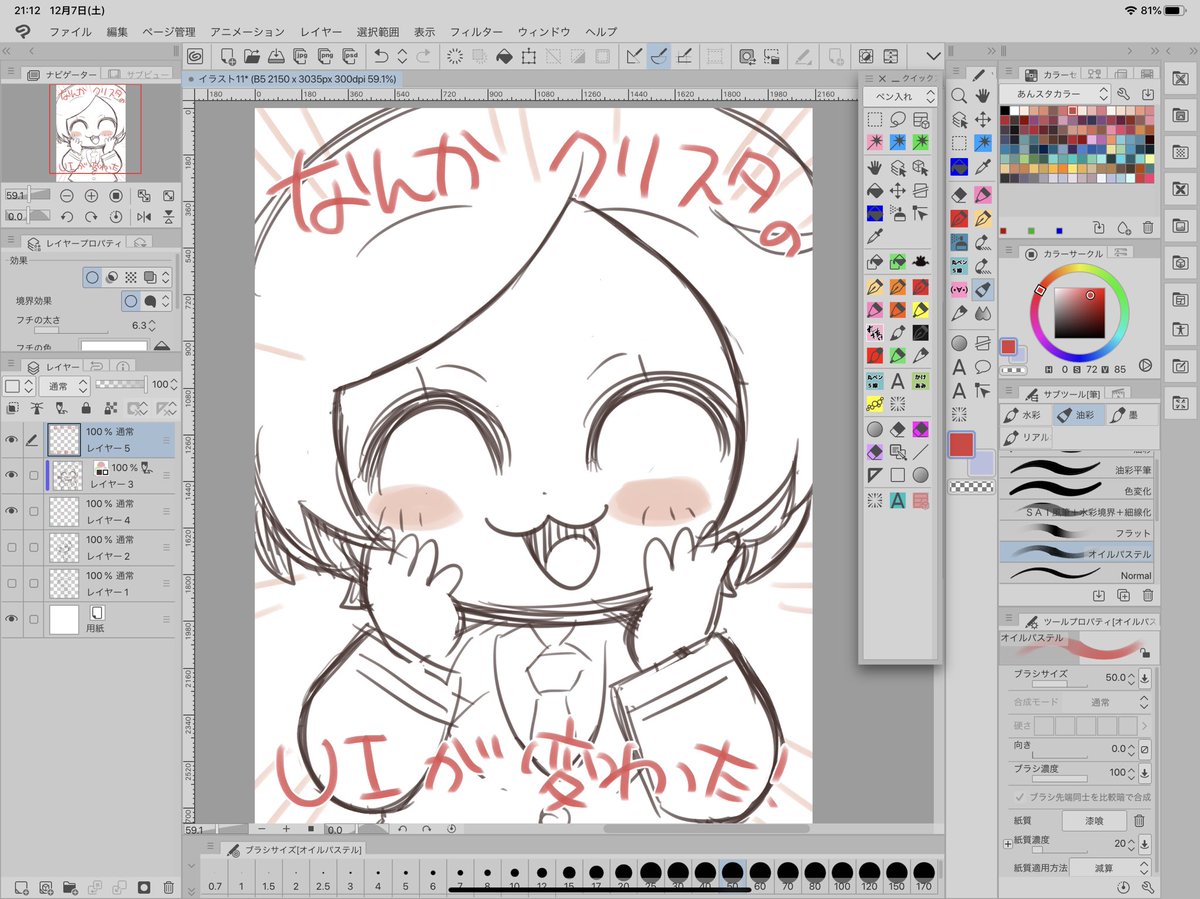The height and width of the screenshot is (899, 1200).
Task: Click the Open file folder icon
Action: (x=252, y=56)
